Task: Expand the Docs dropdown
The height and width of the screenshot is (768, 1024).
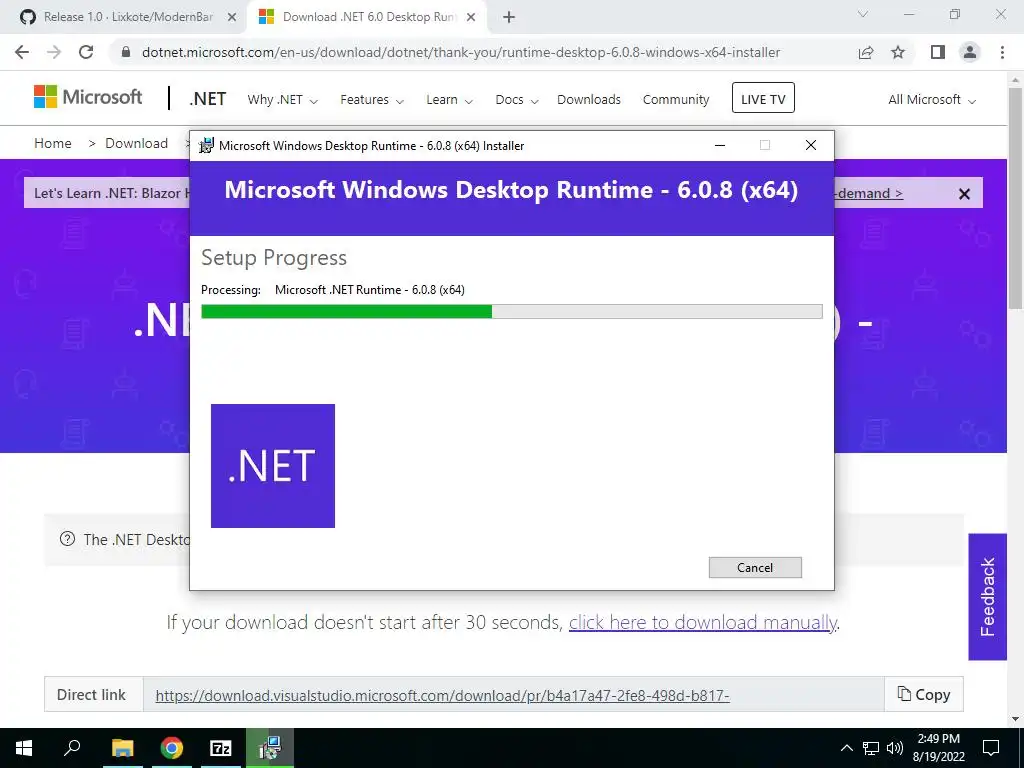Action: pos(517,100)
